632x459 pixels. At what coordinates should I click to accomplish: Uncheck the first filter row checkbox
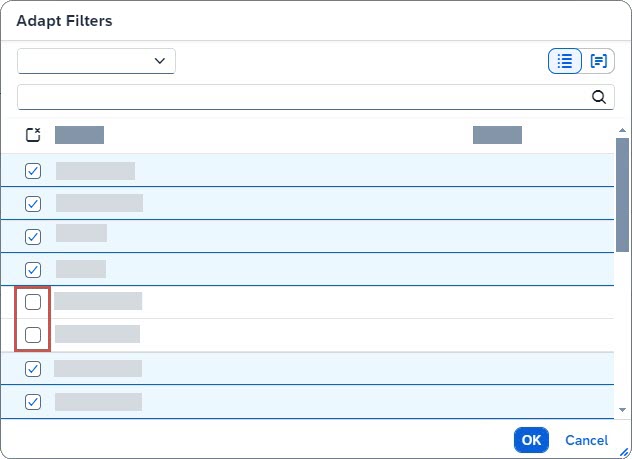coord(33,171)
